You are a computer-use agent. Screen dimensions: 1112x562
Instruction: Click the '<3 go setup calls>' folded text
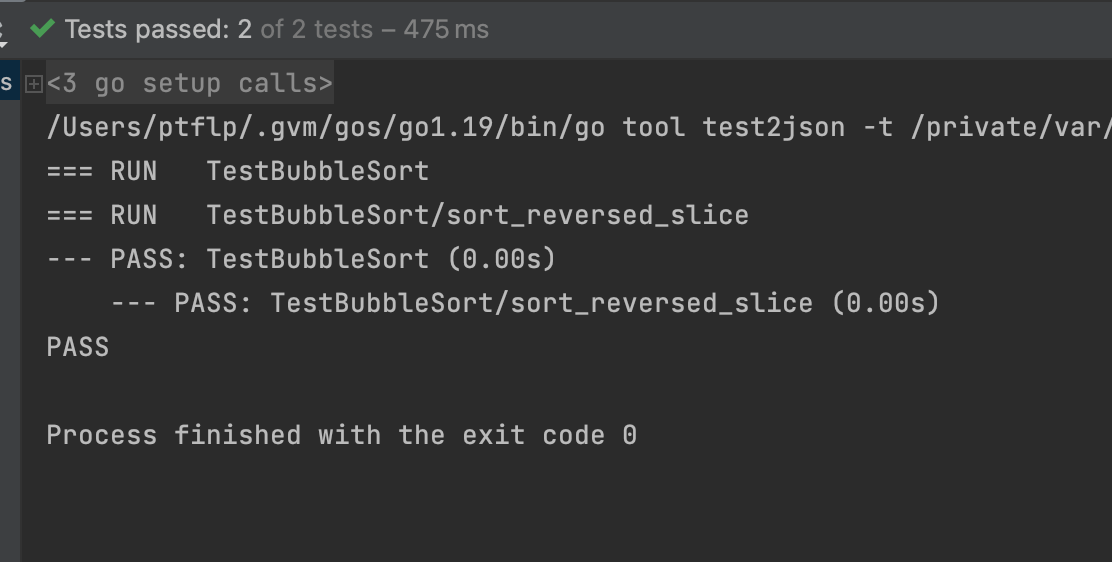point(189,84)
